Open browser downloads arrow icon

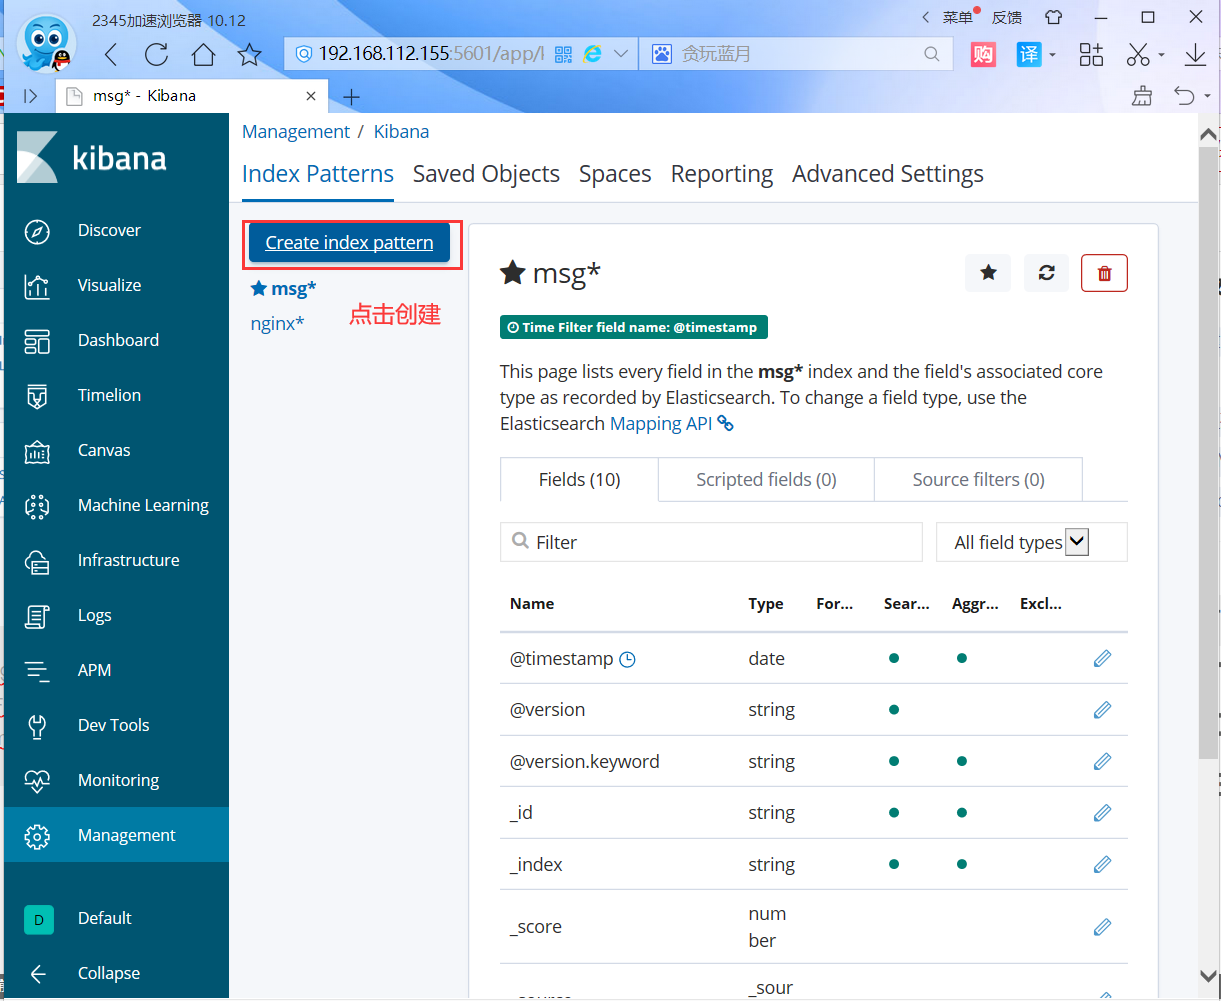click(1195, 54)
